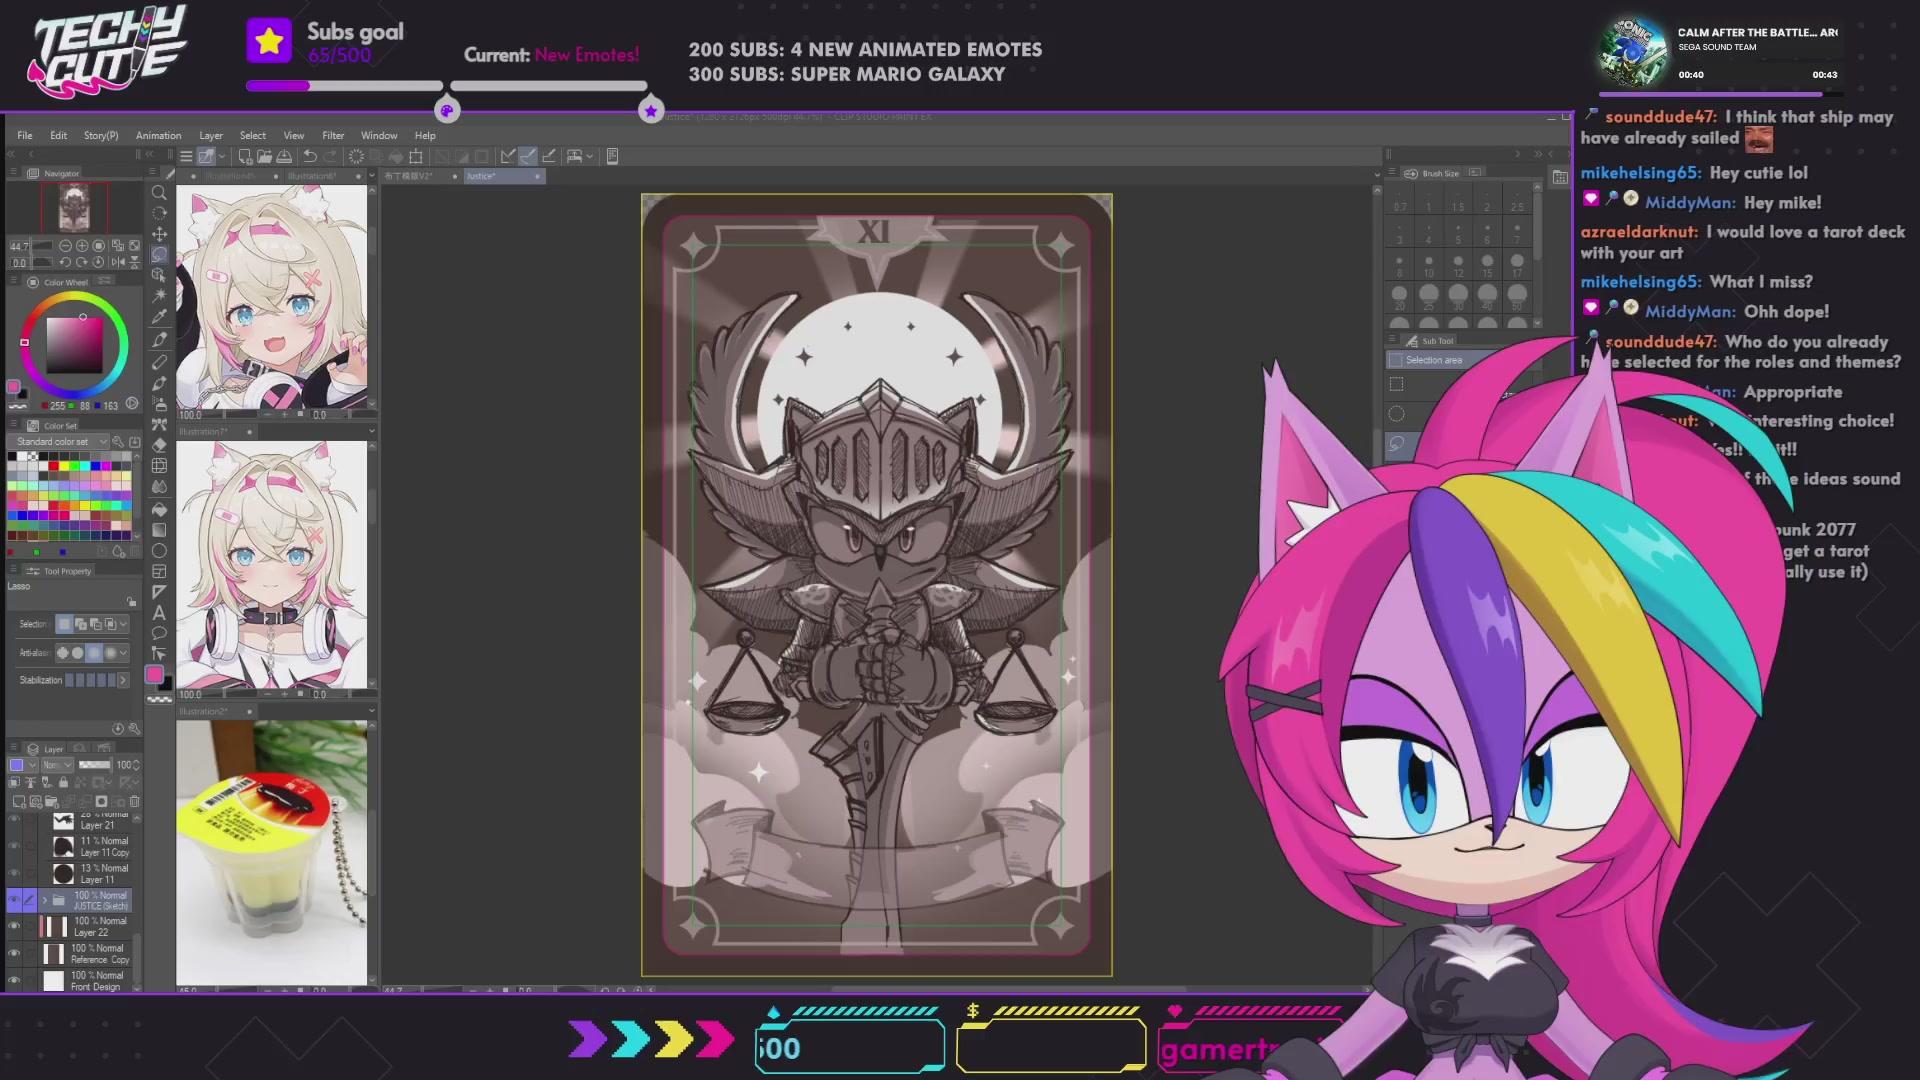Open the Filter menu
1920x1080 pixels.
(x=333, y=135)
